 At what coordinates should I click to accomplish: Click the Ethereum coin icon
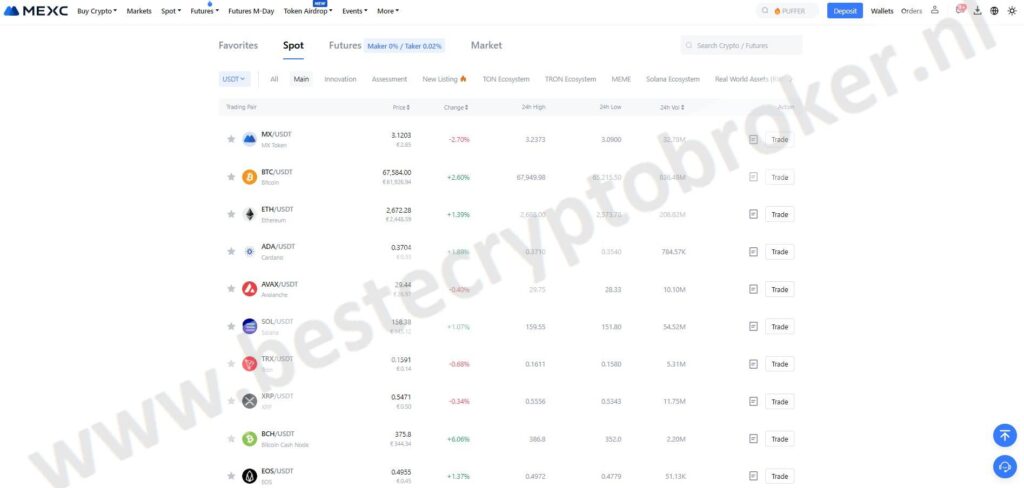[249, 214]
